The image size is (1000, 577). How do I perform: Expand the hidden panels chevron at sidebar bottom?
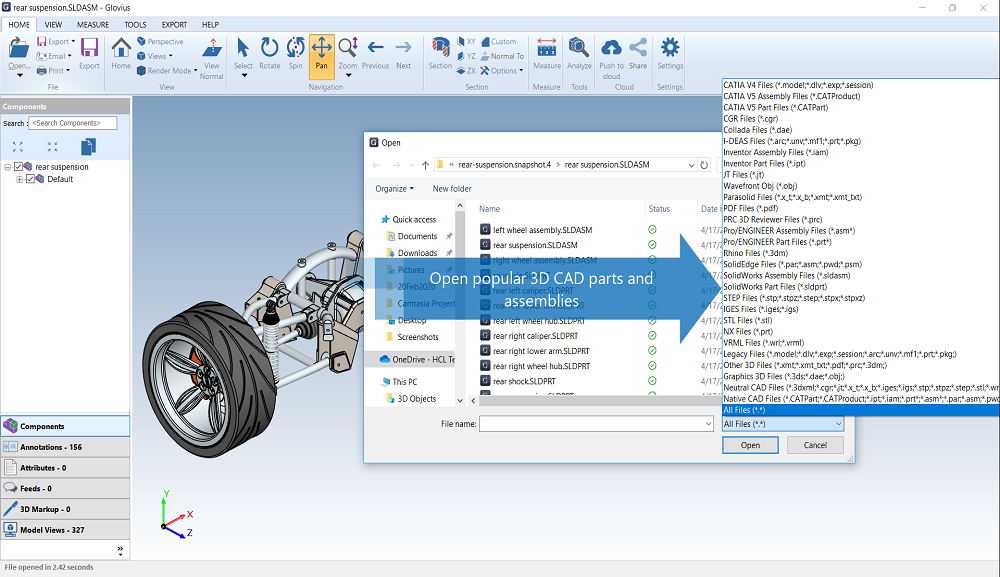120,550
